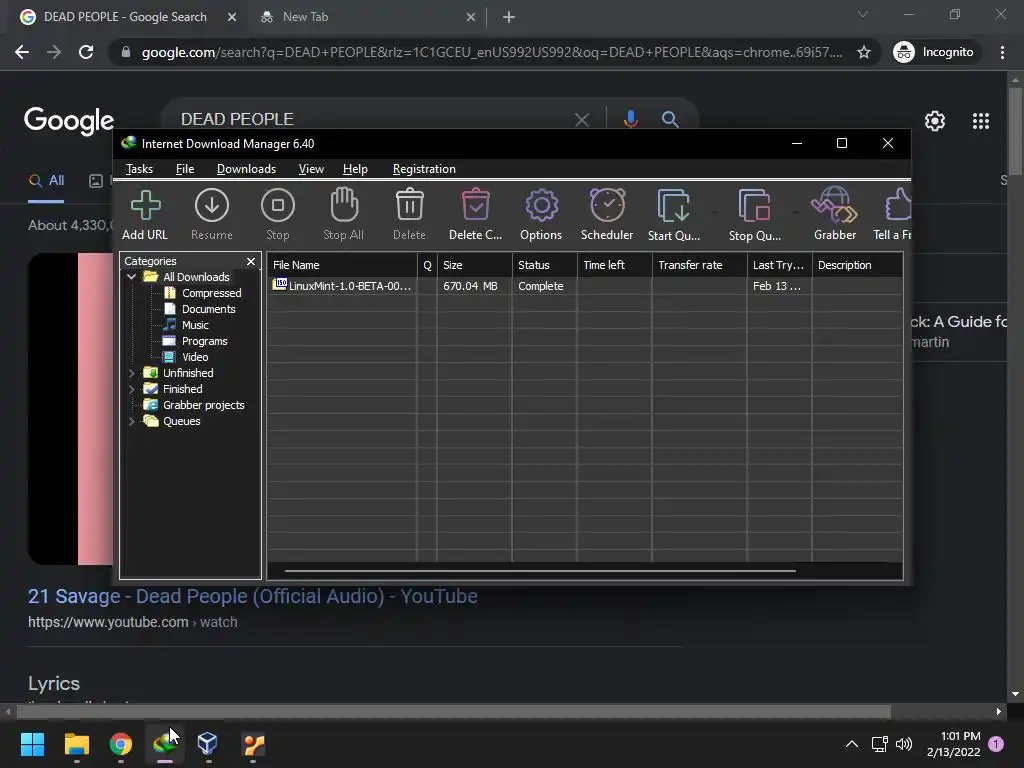Expand the Unfinished tree node
Viewport: 1024px width, 768px height.
[131, 373]
